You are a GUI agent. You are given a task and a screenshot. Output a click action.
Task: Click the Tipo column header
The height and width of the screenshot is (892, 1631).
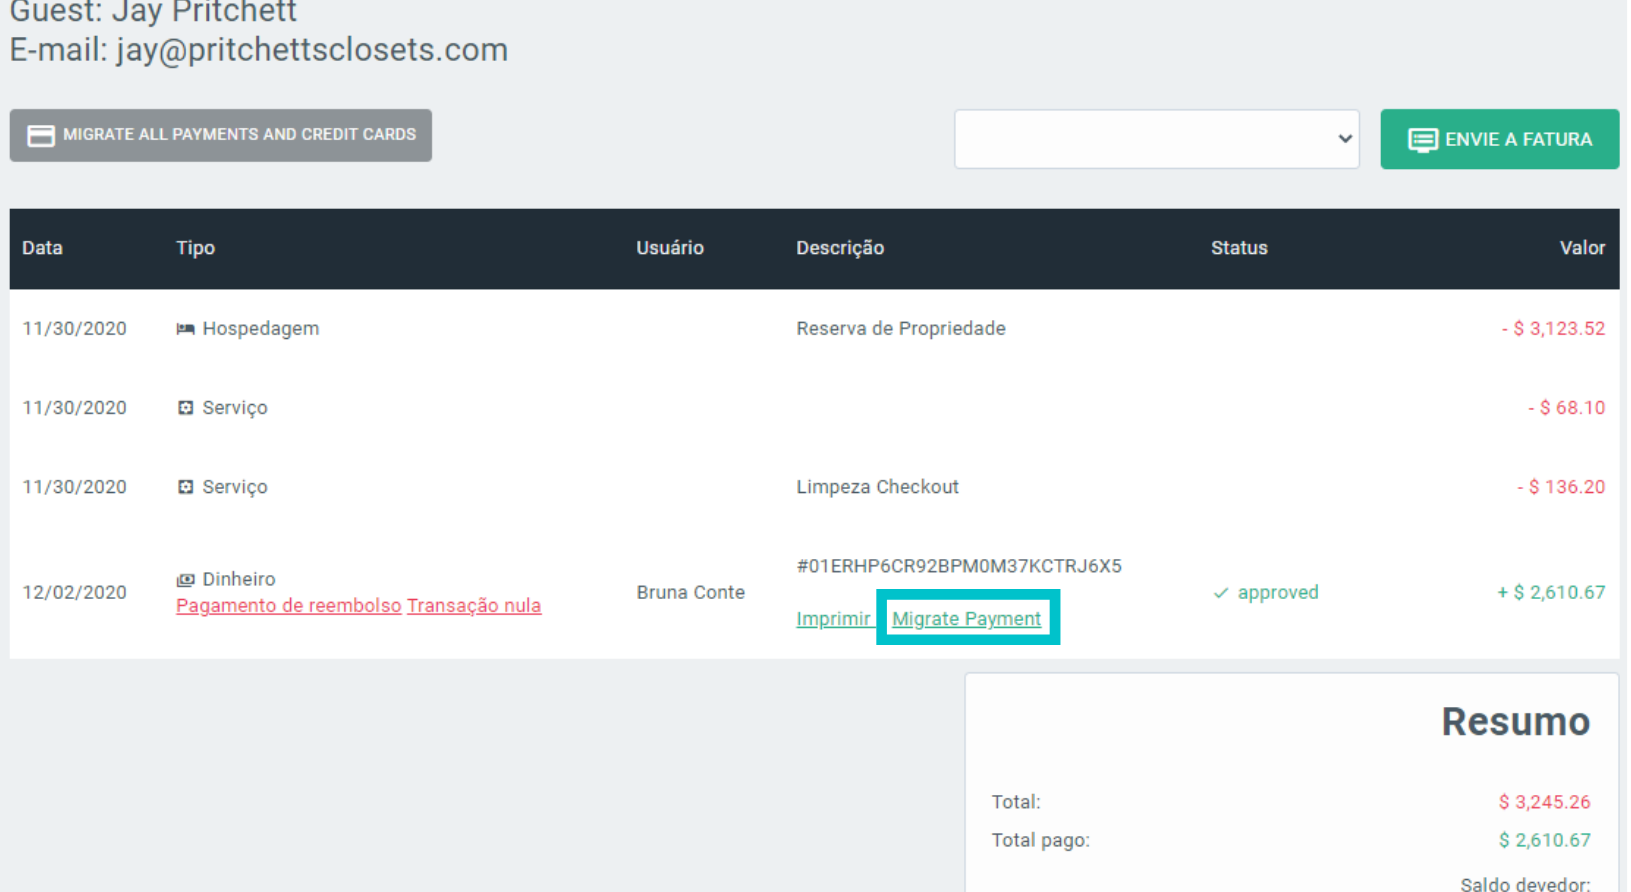click(195, 248)
